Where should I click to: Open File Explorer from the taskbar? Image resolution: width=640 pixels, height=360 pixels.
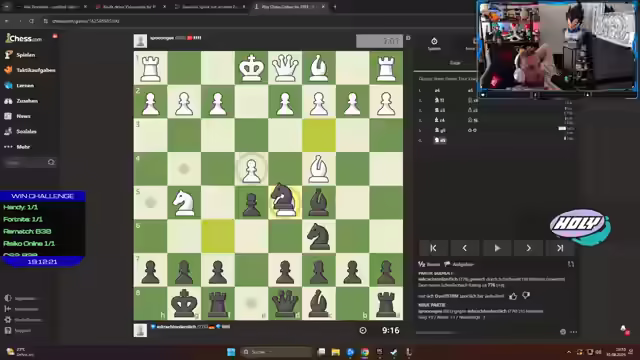pyautogui.click(x=336, y=352)
